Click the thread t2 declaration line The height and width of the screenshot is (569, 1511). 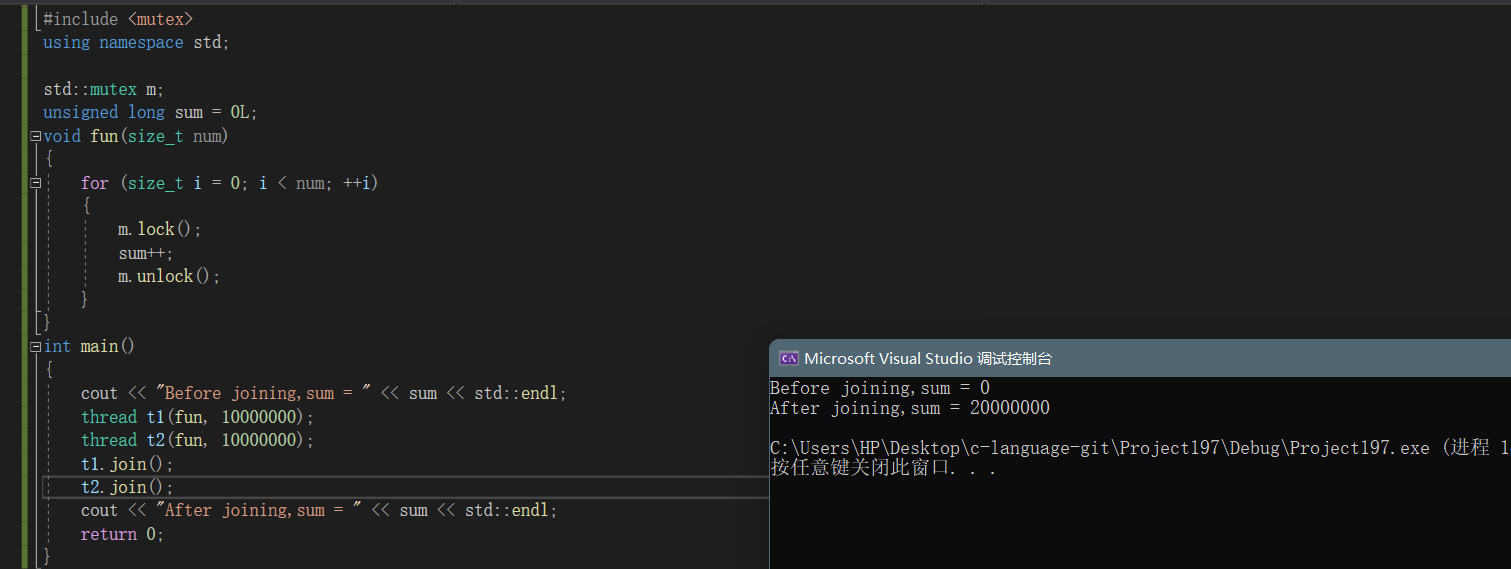point(197,440)
